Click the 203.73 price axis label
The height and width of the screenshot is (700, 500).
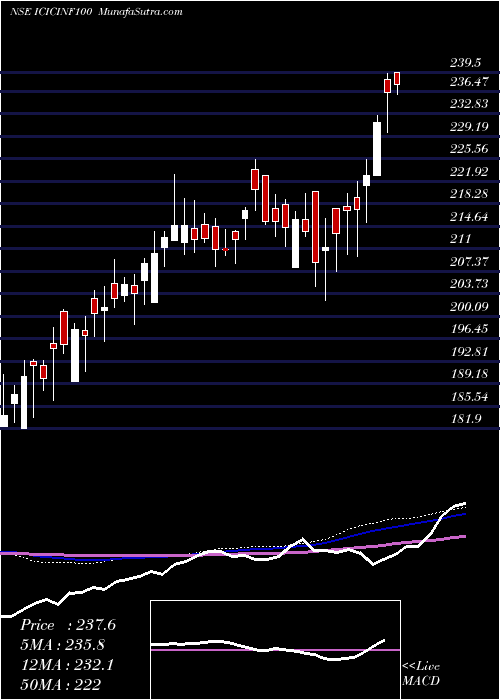coord(469,284)
